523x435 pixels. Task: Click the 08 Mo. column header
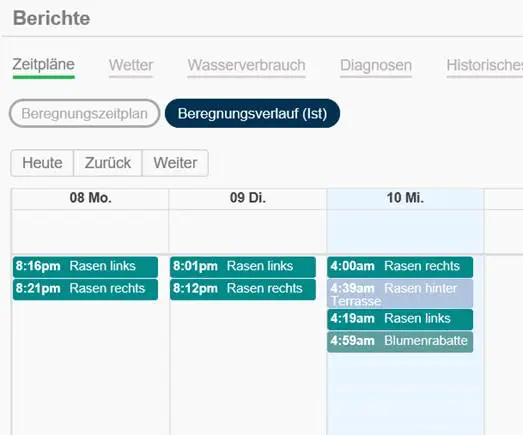pos(90,198)
